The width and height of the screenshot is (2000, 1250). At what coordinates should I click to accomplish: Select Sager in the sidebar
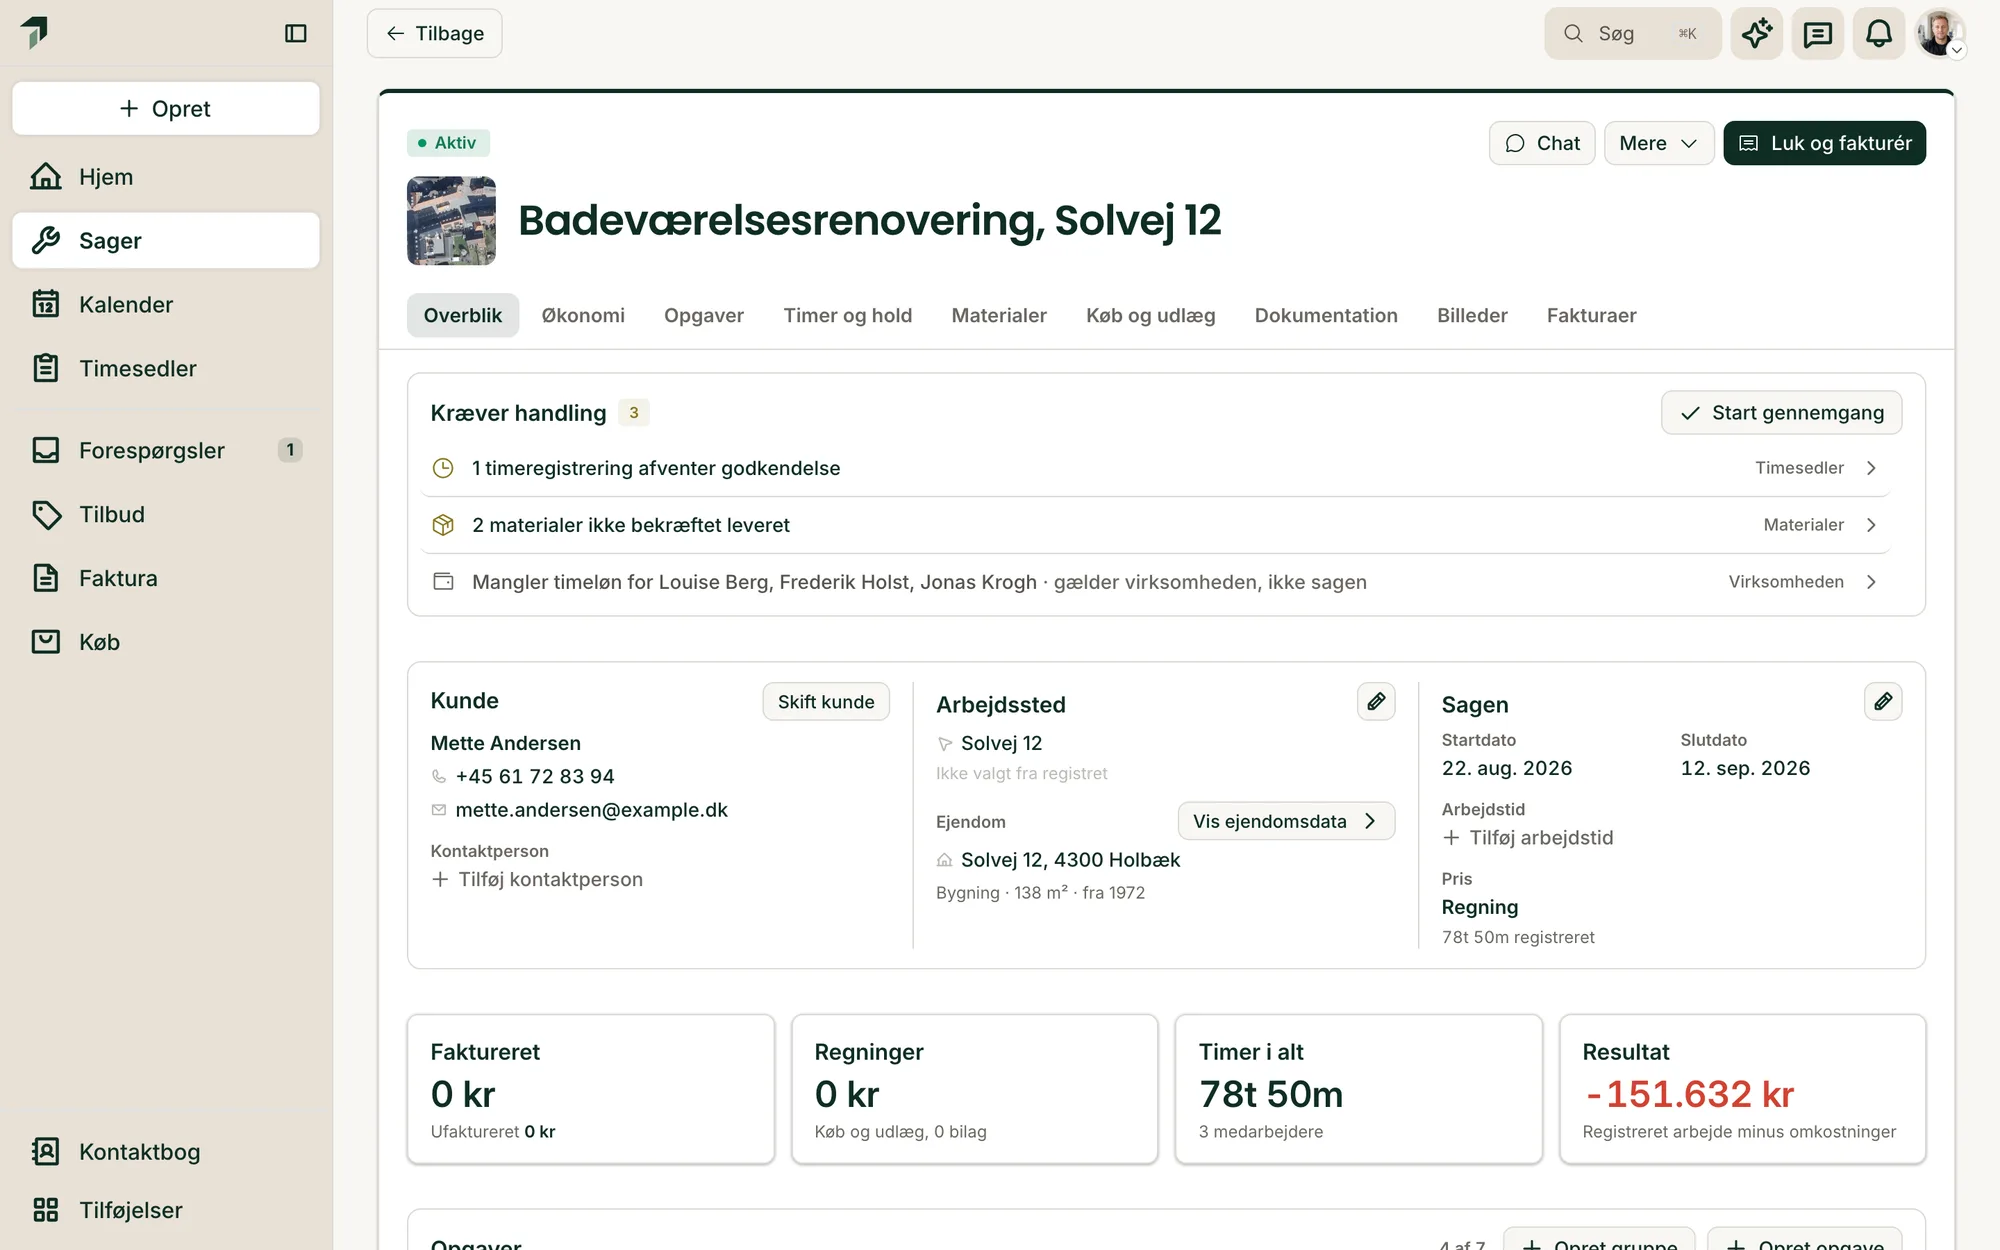(x=166, y=241)
